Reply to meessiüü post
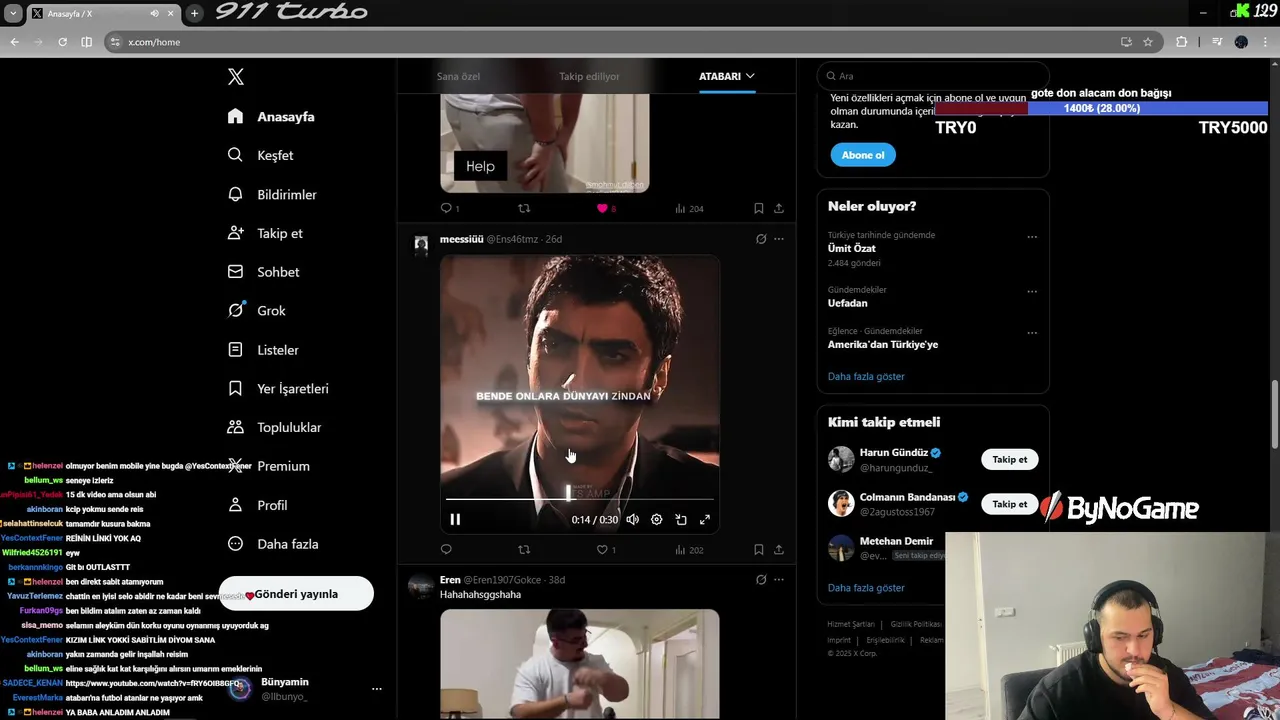 pyautogui.click(x=446, y=549)
